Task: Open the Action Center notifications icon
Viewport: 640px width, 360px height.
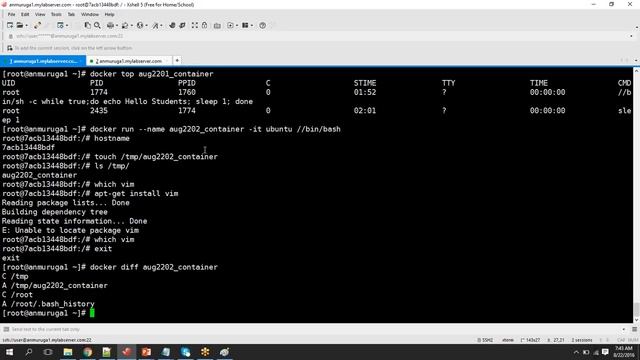Action: pyautogui.click(x=605, y=352)
